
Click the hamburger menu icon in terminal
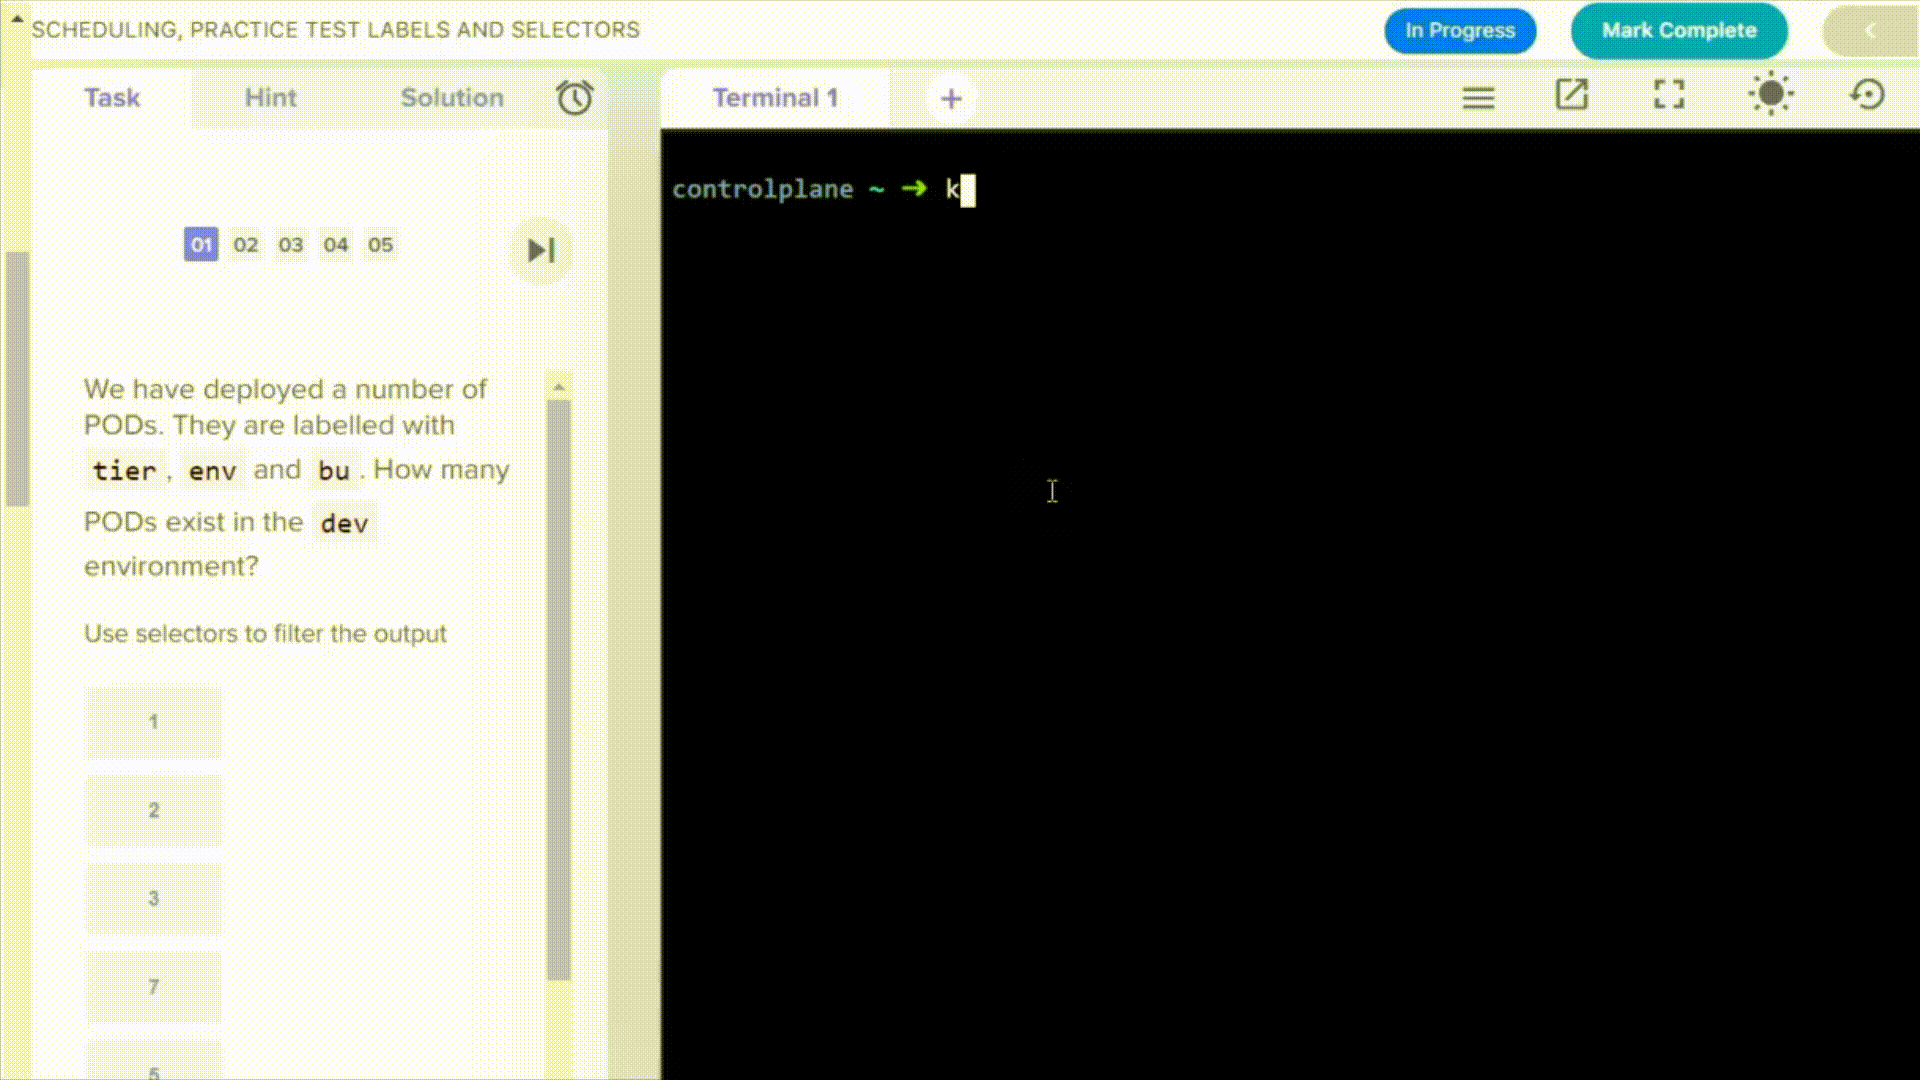pyautogui.click(x=1478, y=96)
